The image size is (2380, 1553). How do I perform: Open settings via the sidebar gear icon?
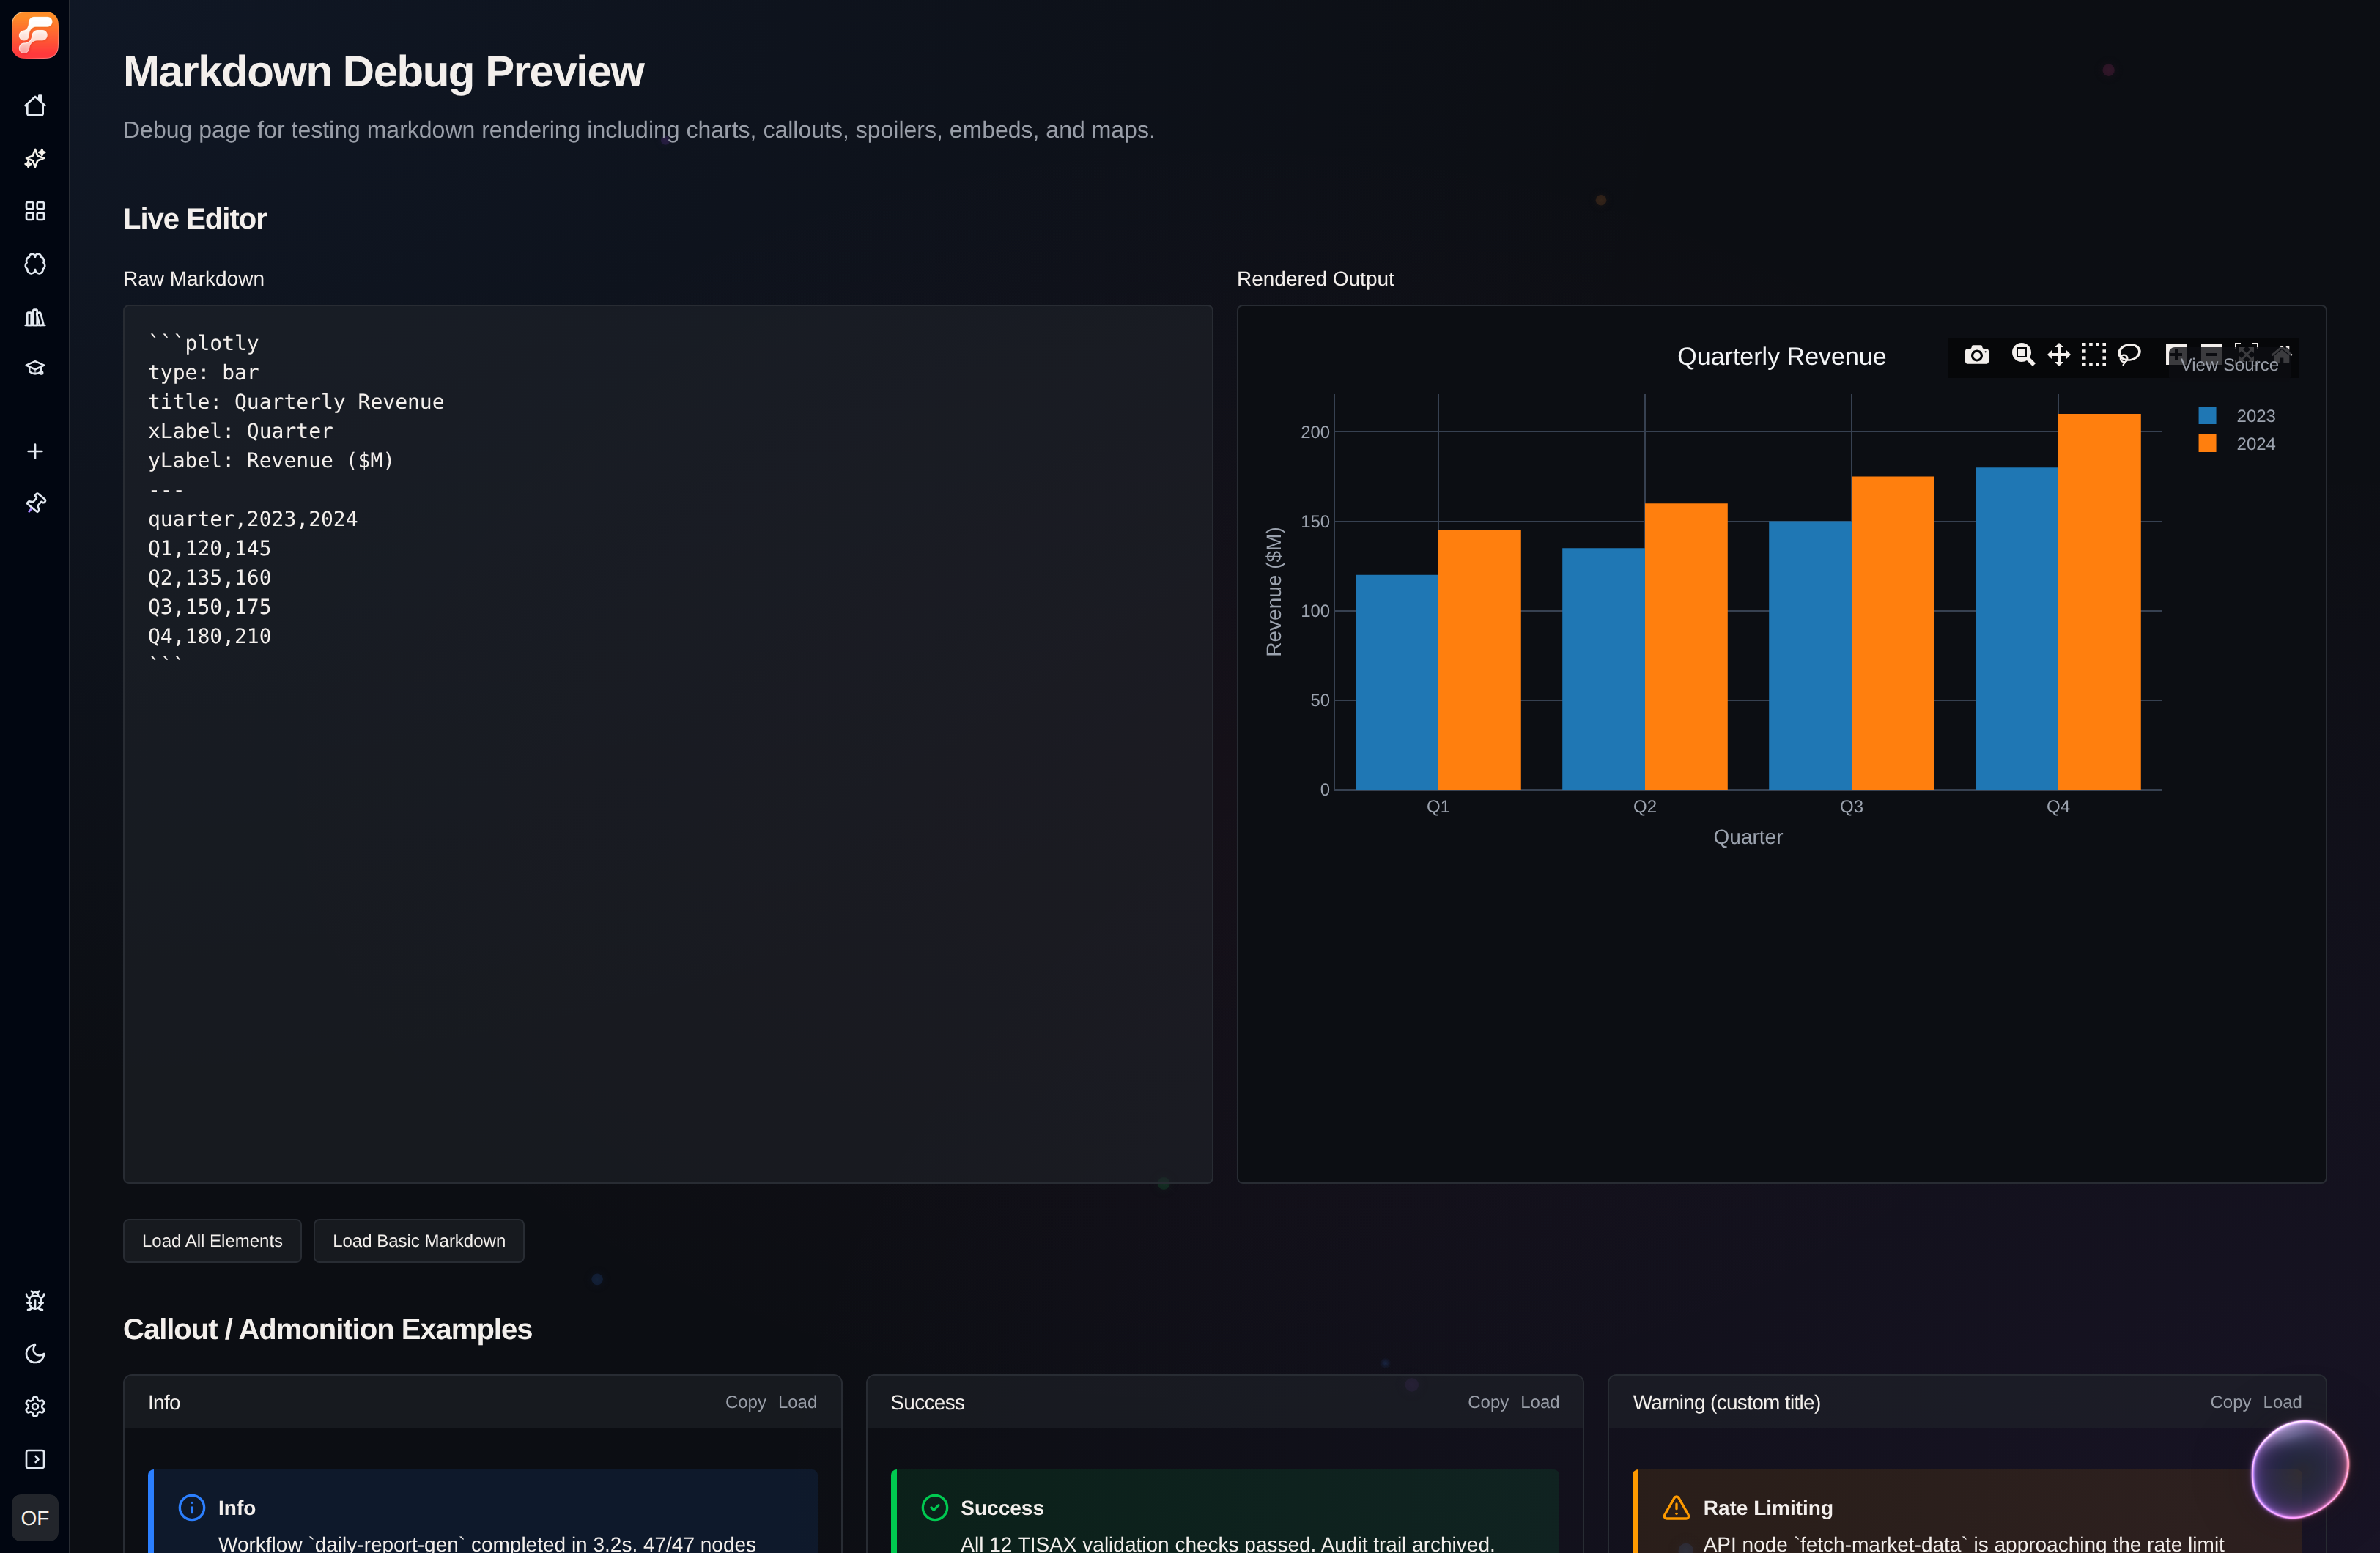click(35, 1406)
